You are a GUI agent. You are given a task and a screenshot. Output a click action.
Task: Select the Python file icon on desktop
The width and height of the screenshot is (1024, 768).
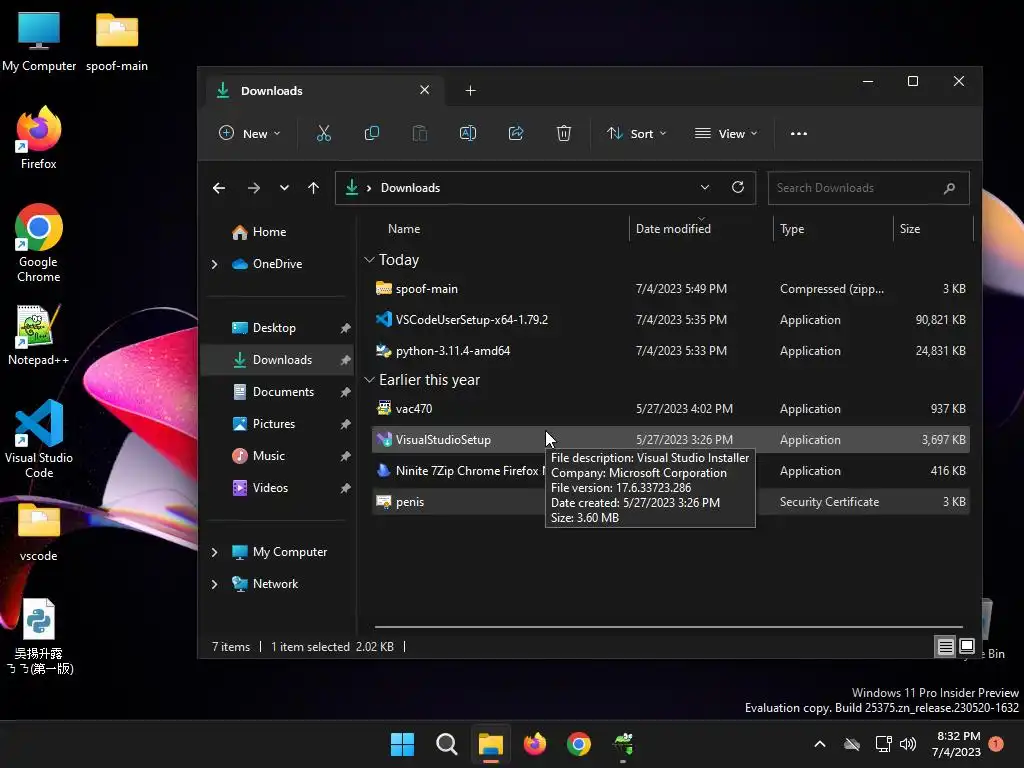pos(39,637)
